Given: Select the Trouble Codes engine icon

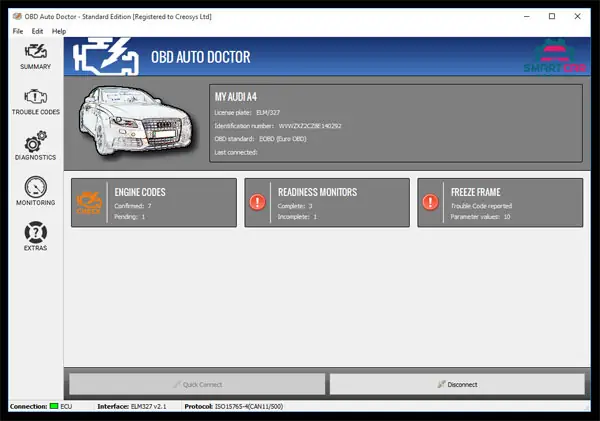Looking at the screenshot, I should pos(36,100).
